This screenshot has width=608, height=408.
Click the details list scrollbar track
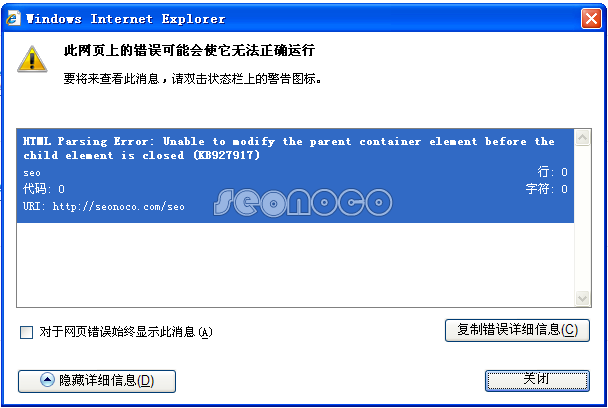click(x=582, y=218)
